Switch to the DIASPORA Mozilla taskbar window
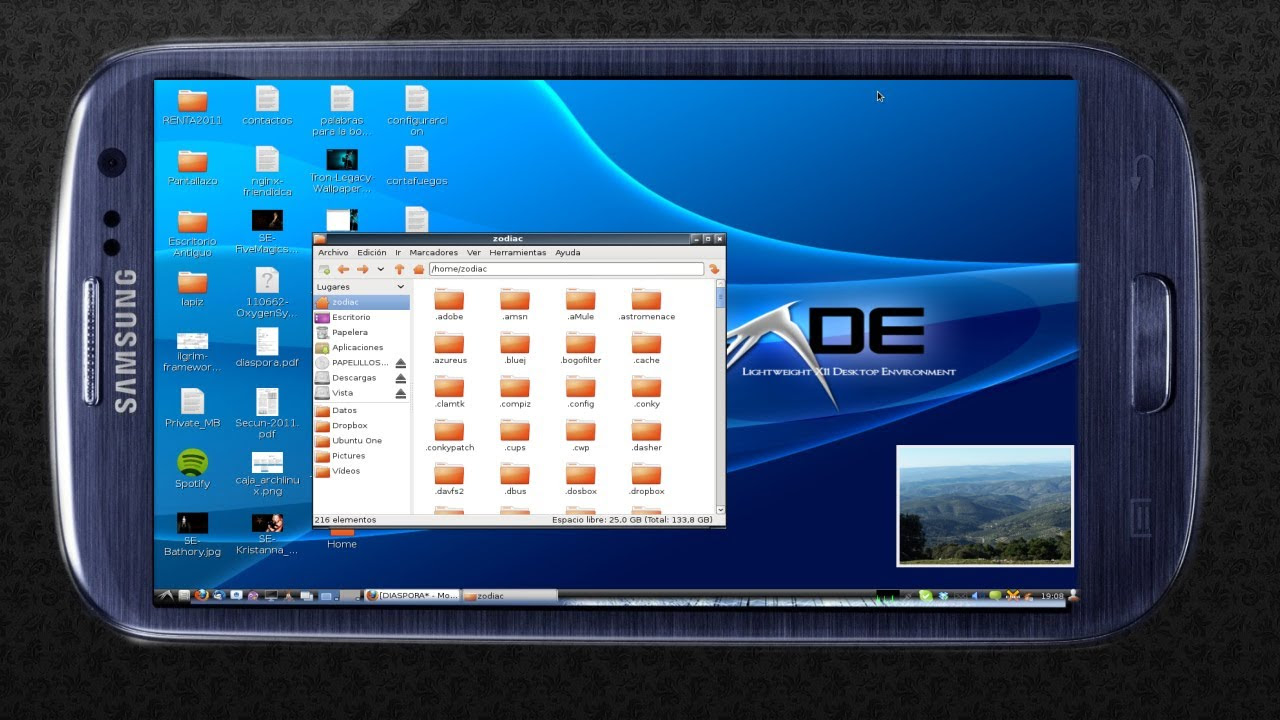This screenshot has height=720, width=1280. (x=412, y=594)
